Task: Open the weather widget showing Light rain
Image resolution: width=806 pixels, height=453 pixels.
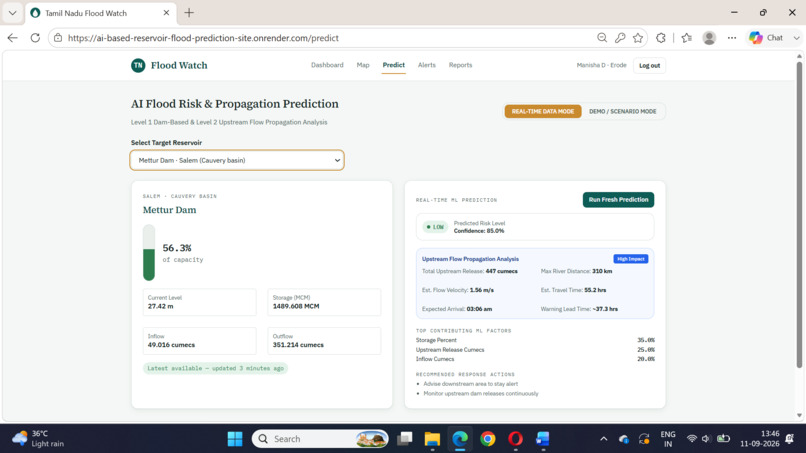Action: pos(39,439)
